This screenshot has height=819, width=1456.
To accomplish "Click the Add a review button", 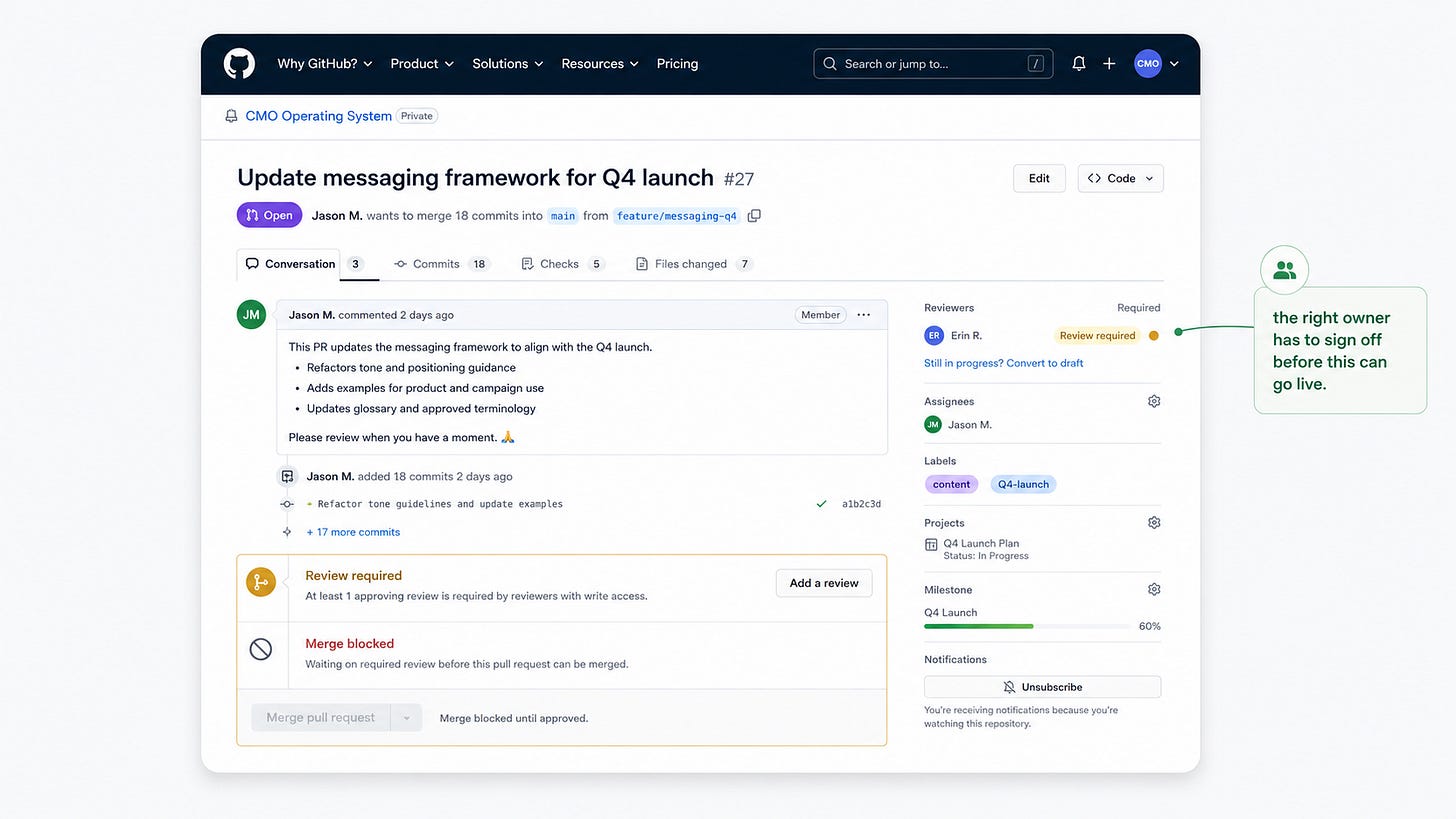I will (824, 583).
